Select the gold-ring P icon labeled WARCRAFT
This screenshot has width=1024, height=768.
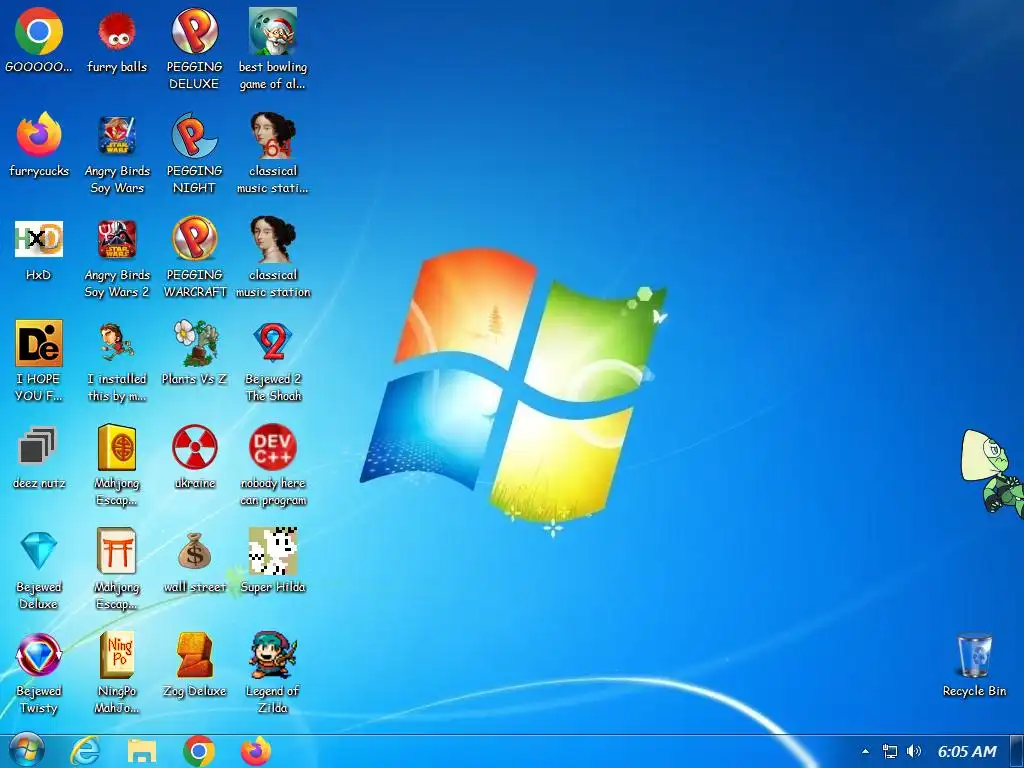tap(195, 238)
